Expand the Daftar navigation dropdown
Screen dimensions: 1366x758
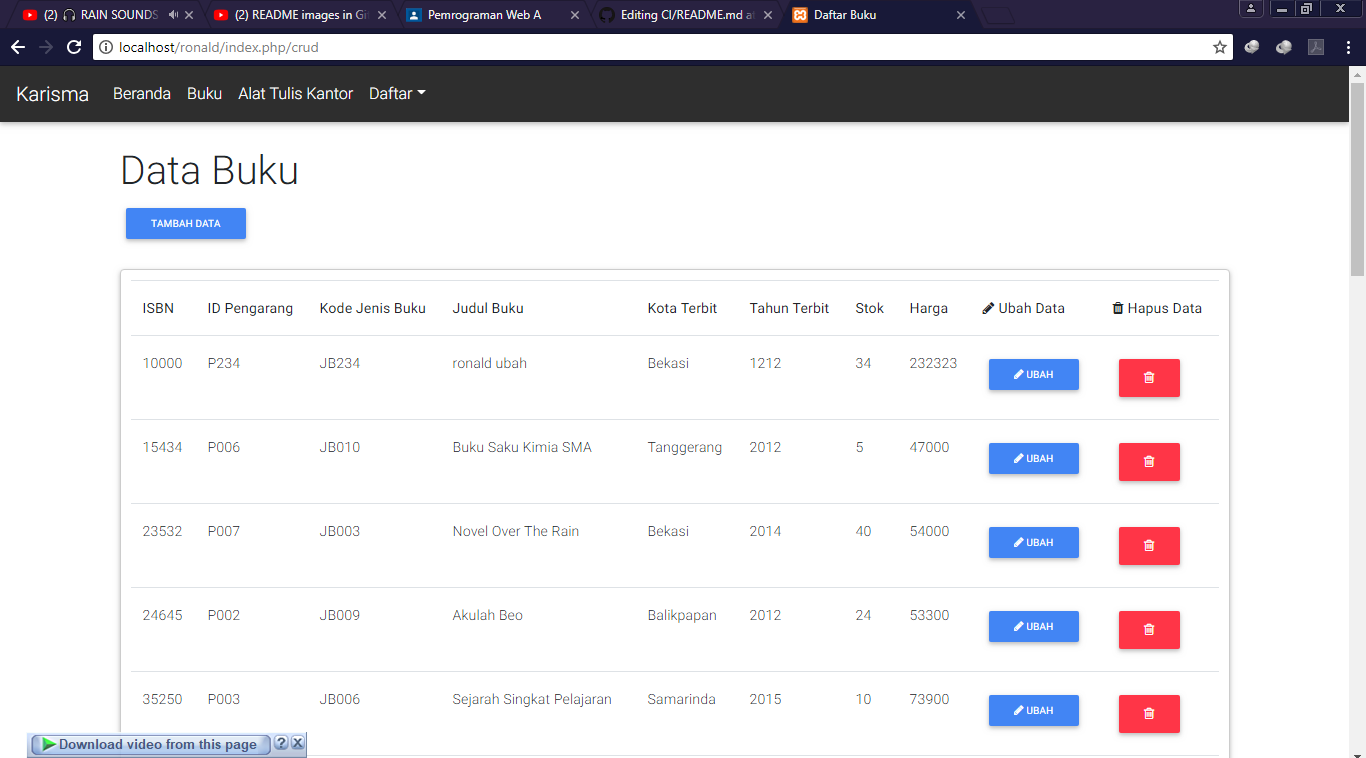click(396, 93)
